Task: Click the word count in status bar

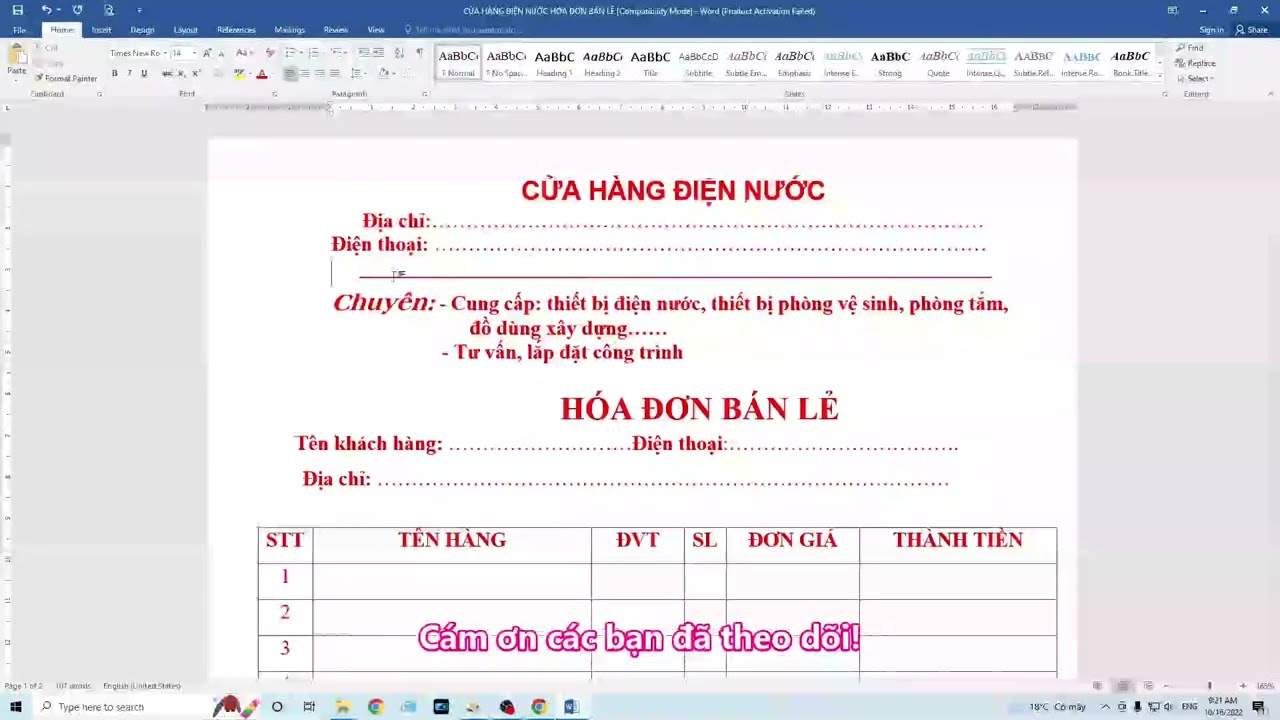Action: click(73, 686)
